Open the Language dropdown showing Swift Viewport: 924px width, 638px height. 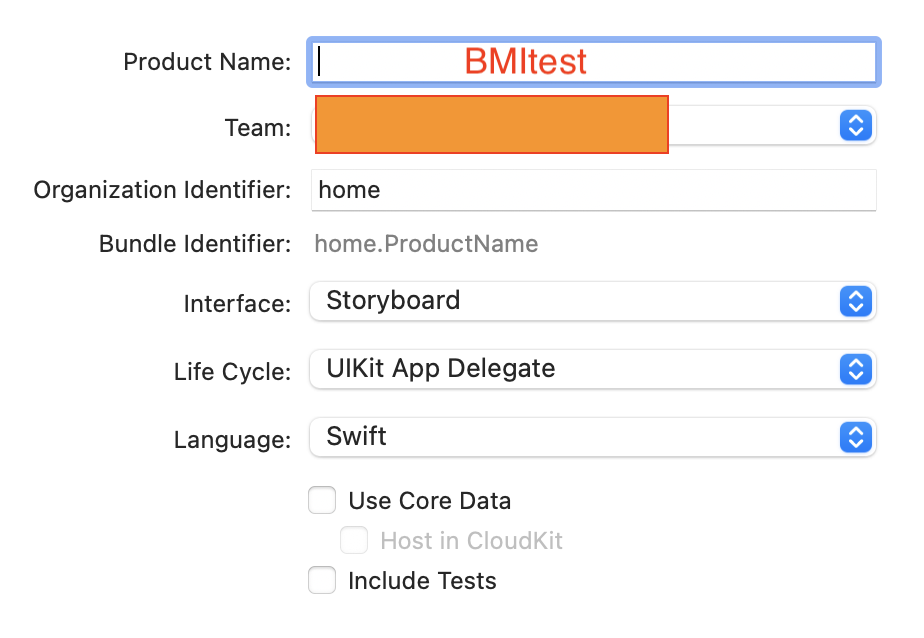tap(593, 437)
